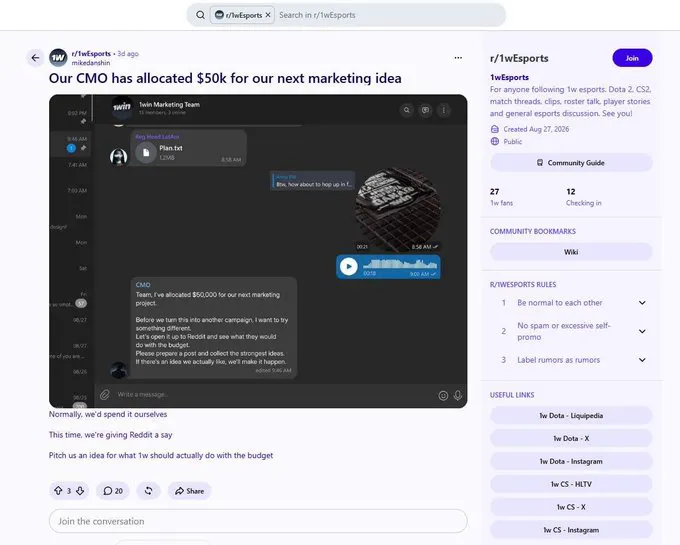Image resolution: width=680 pixels, height=545 pixels.
Task: Click the globe icon next to Public
Action: click(x=494, y=141)
